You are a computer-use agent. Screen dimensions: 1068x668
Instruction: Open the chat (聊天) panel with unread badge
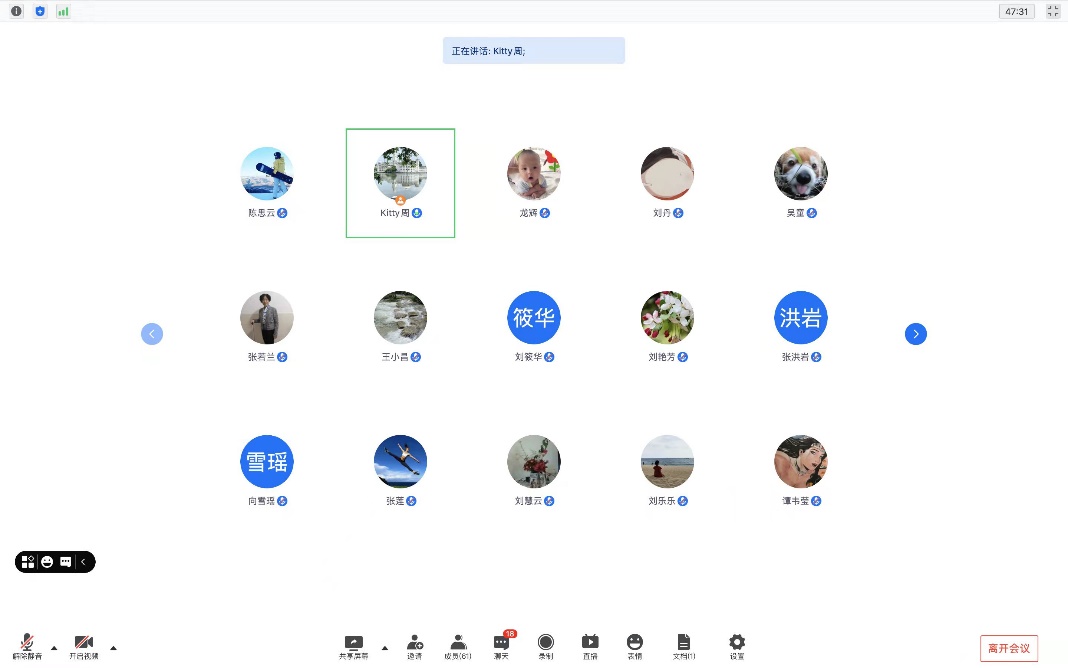[502, 645]
